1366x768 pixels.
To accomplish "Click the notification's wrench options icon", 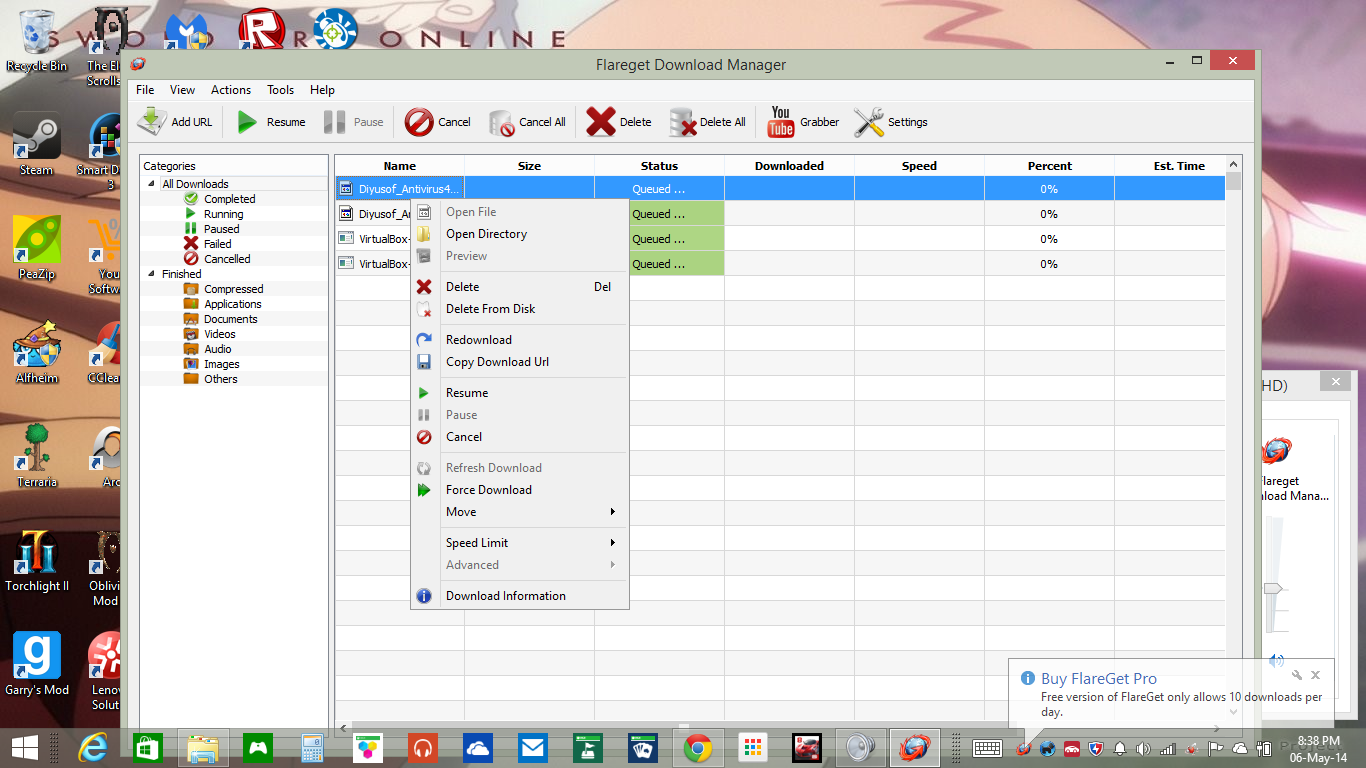I will pyautogui.click(x=1296, y=675).
